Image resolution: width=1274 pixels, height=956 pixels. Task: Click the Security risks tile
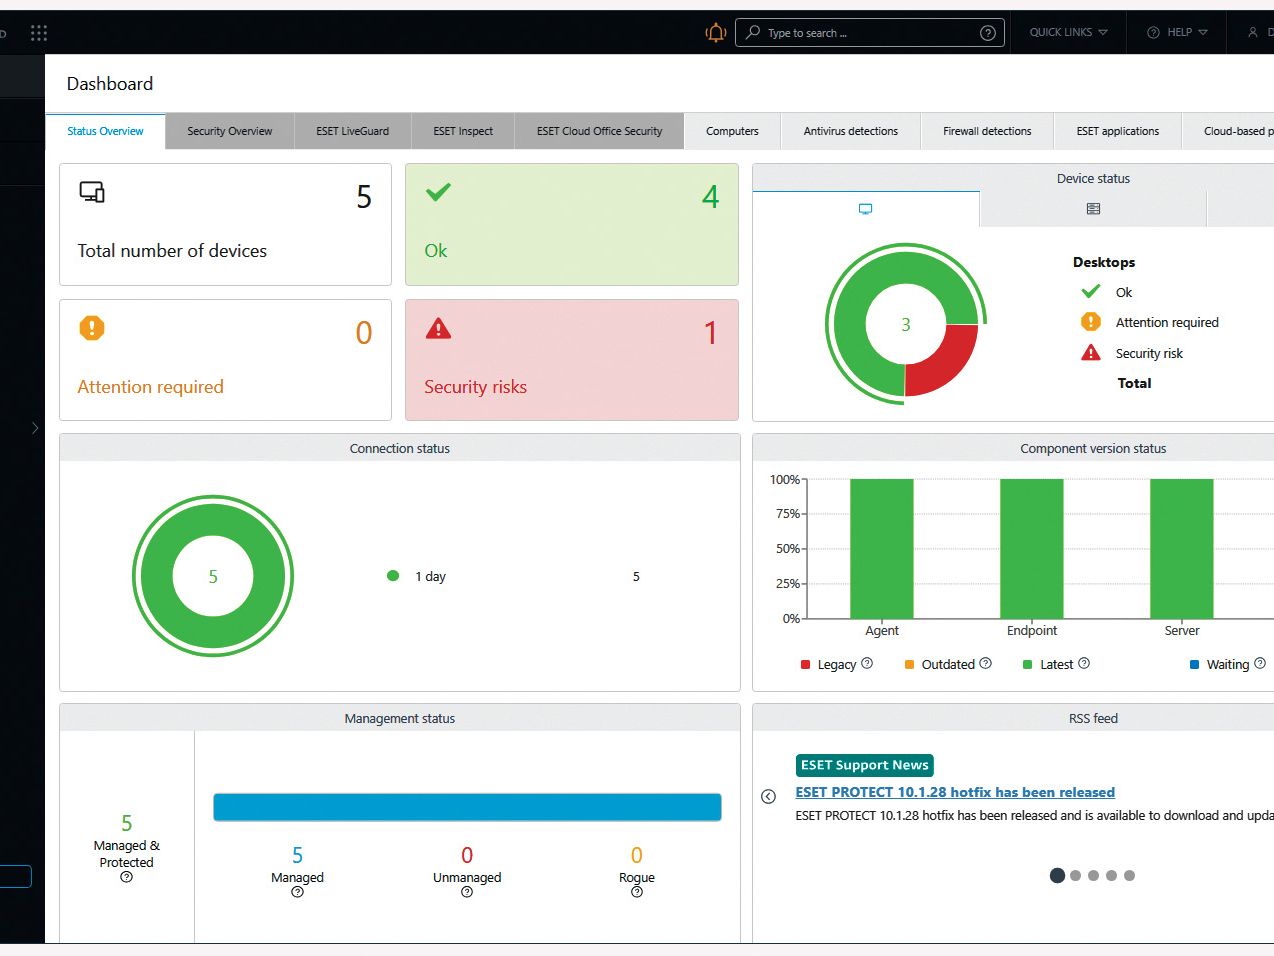[572, 360]
